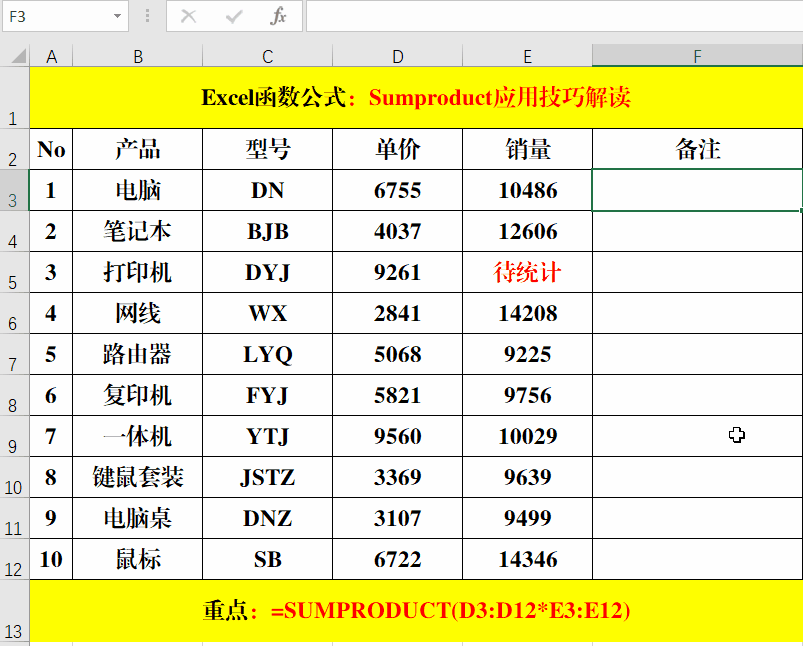
Task: Click the Name Box showing F3
Action: coord(65,16)
